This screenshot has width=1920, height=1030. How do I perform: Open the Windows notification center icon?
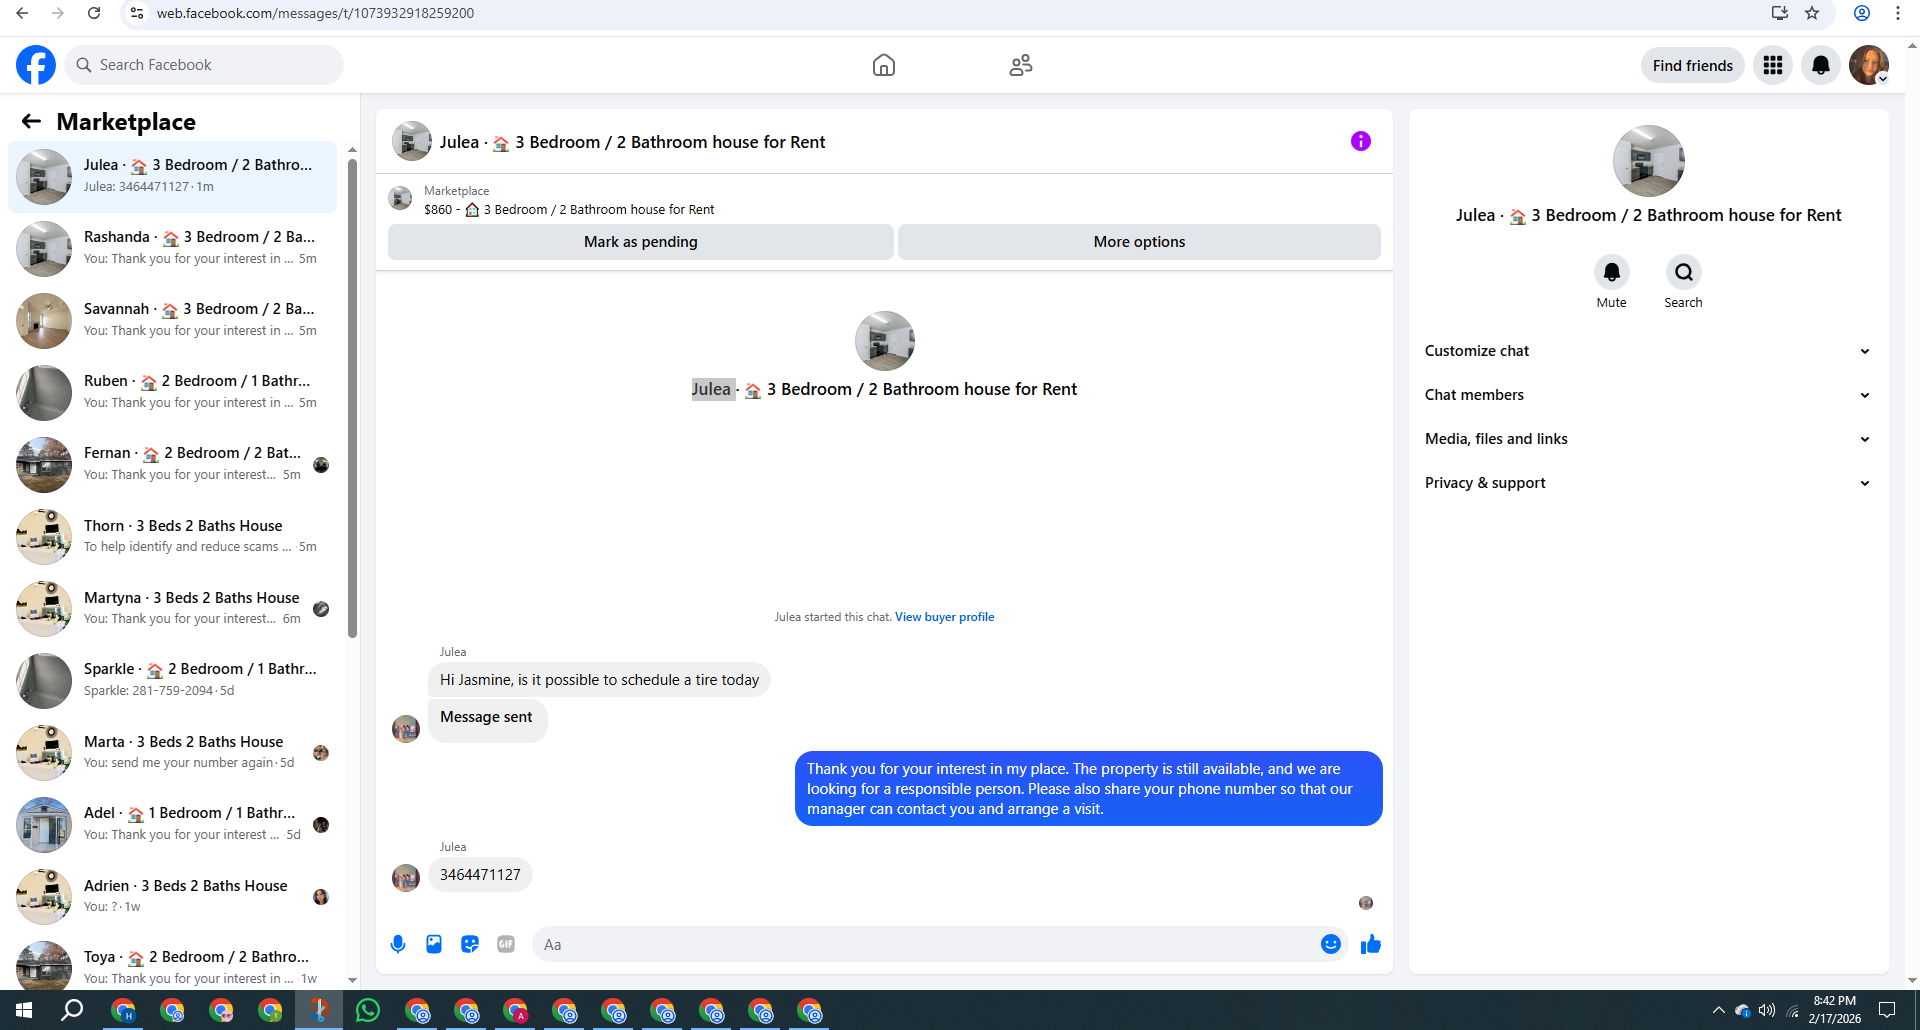click(1887, 1010)
